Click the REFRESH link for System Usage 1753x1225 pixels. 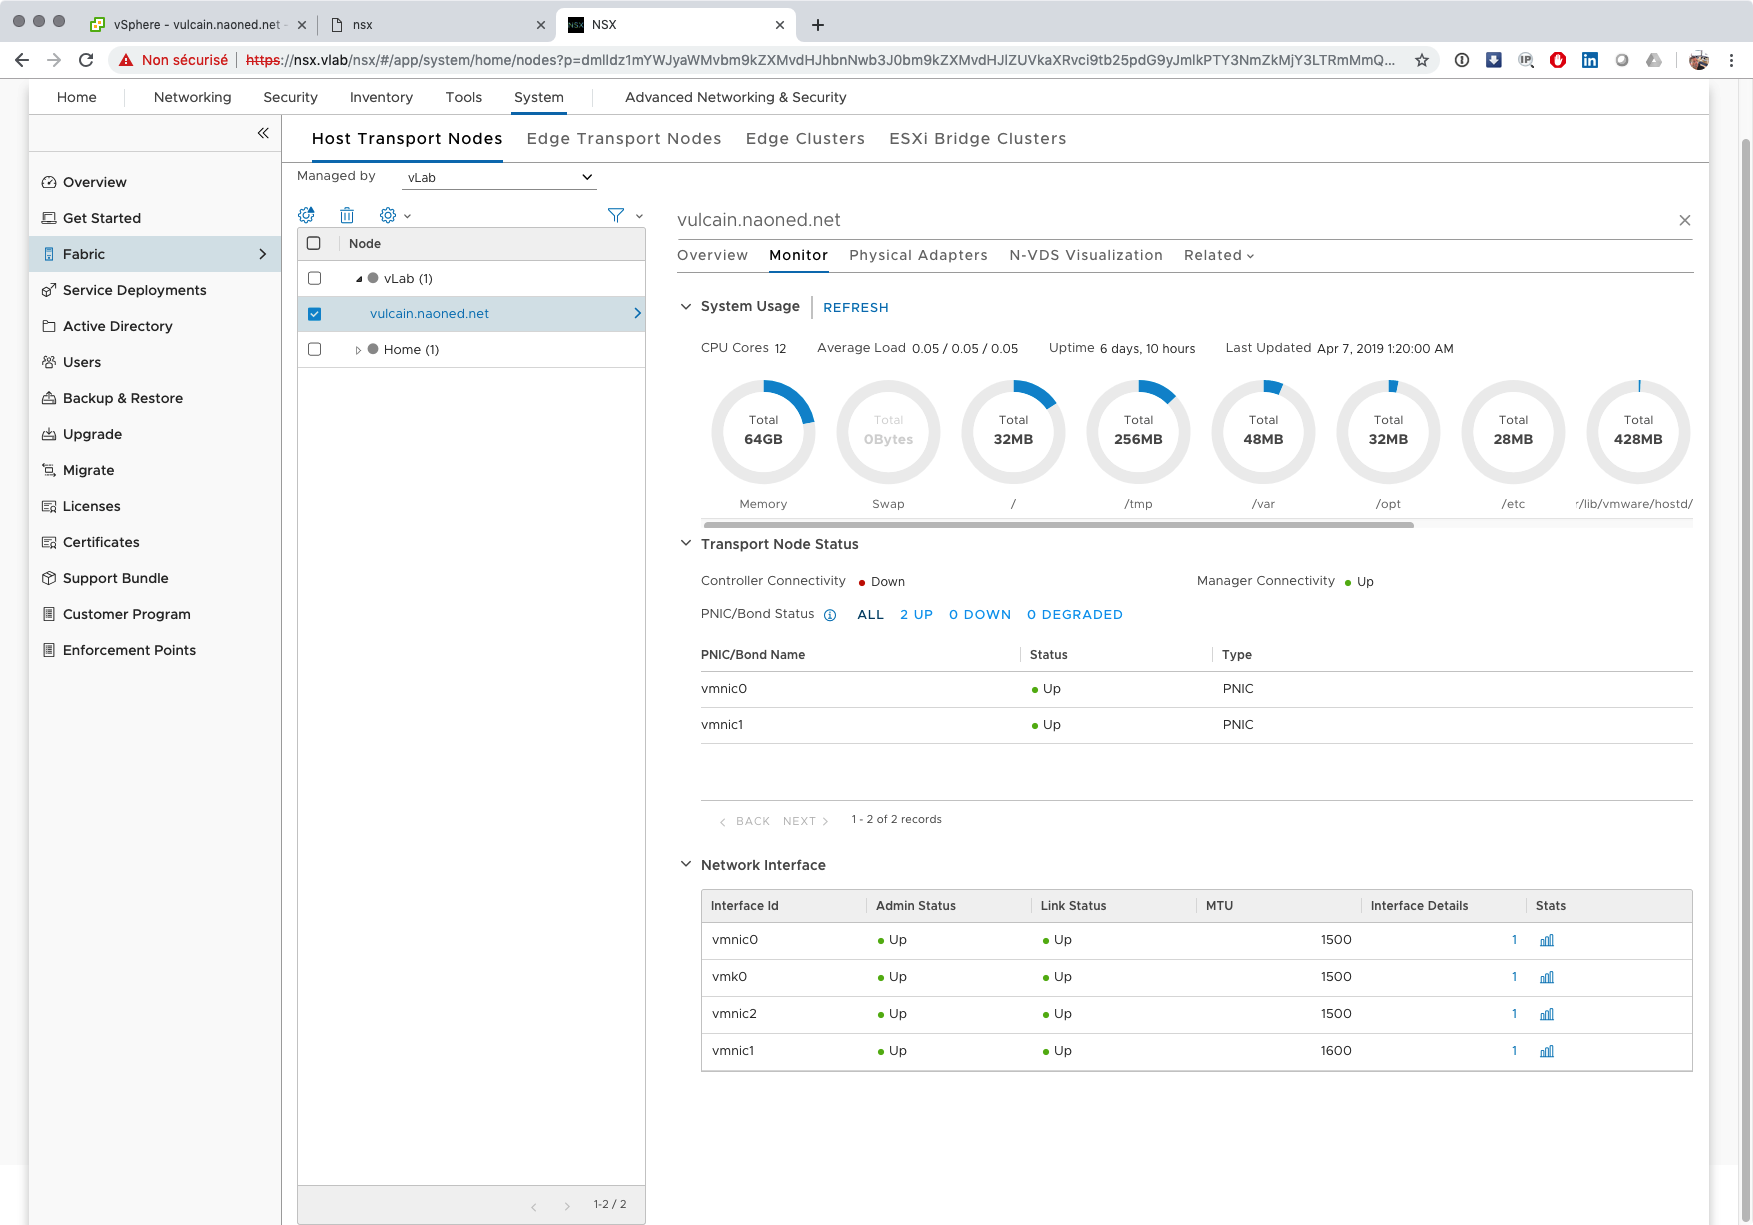[856, 307]
